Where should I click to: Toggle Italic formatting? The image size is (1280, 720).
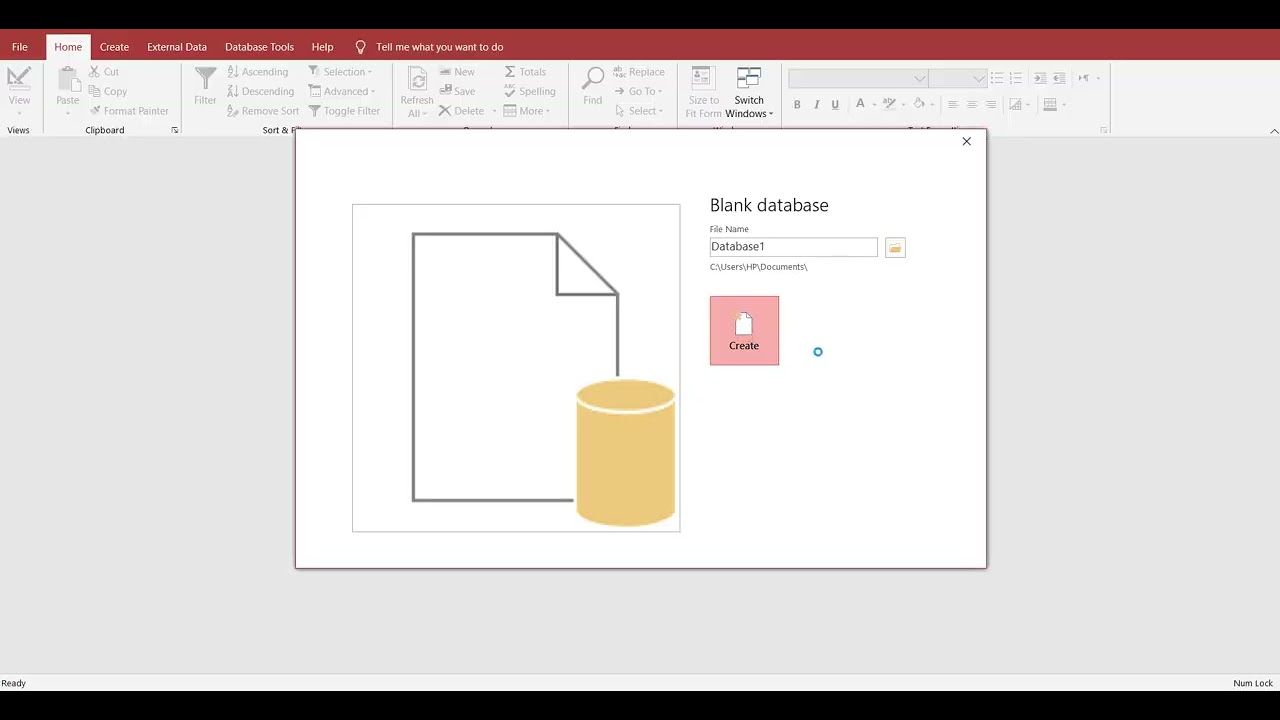816,104
